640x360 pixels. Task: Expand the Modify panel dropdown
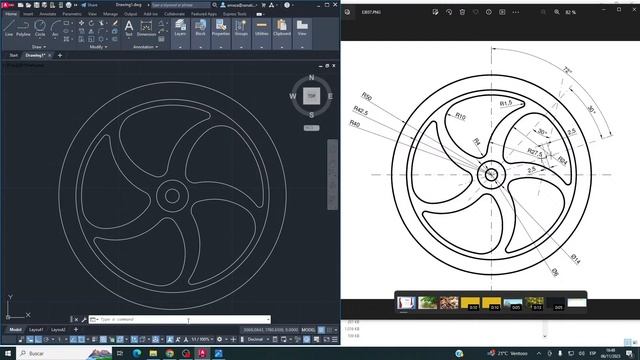pyautogui.click(x=98, y=47)
